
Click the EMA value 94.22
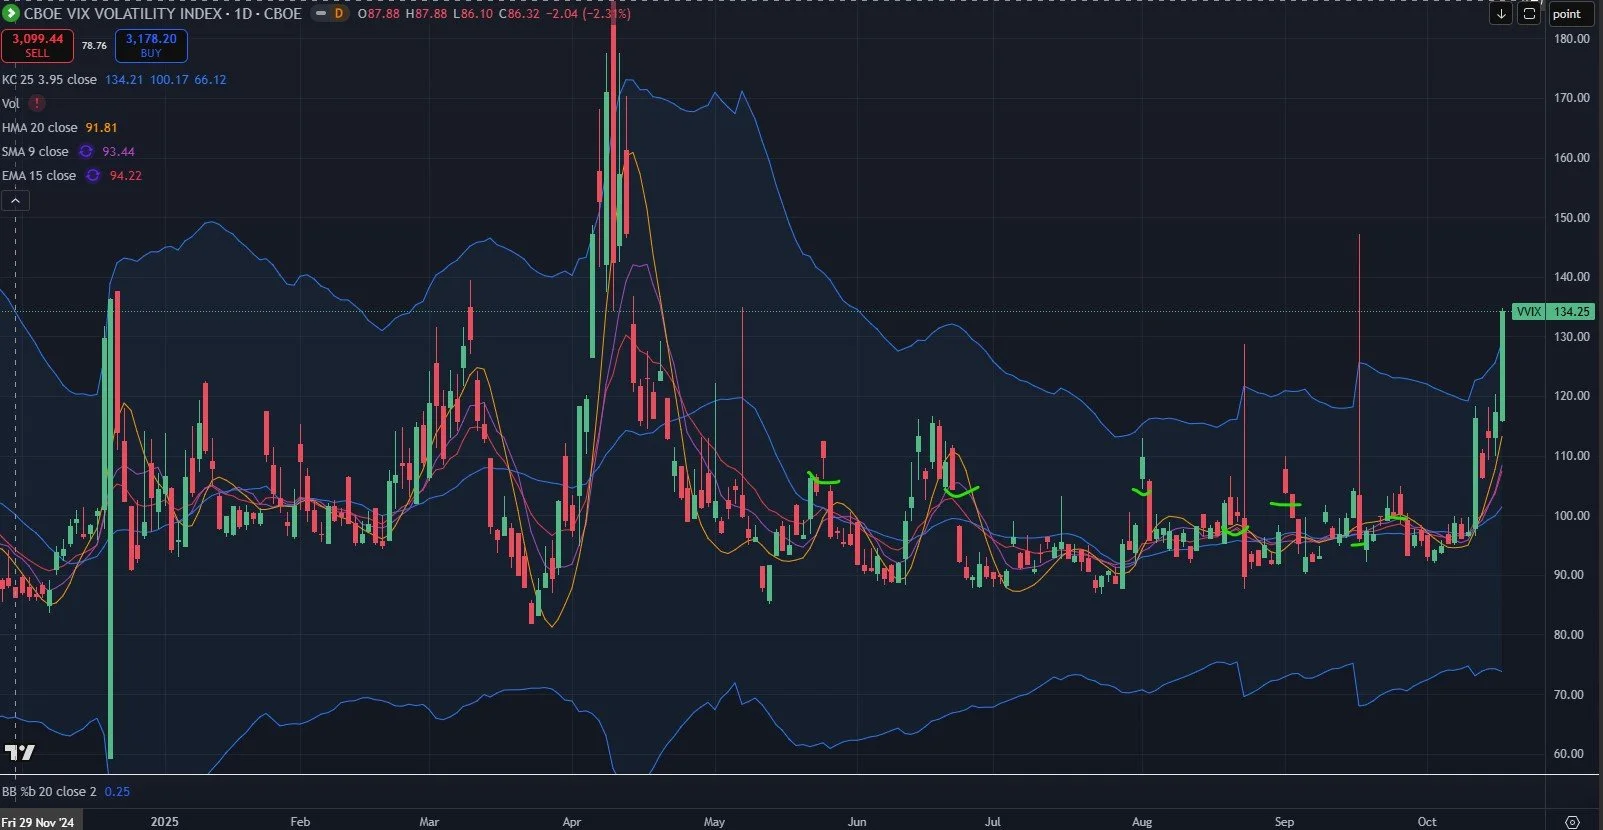coord(126,175)
